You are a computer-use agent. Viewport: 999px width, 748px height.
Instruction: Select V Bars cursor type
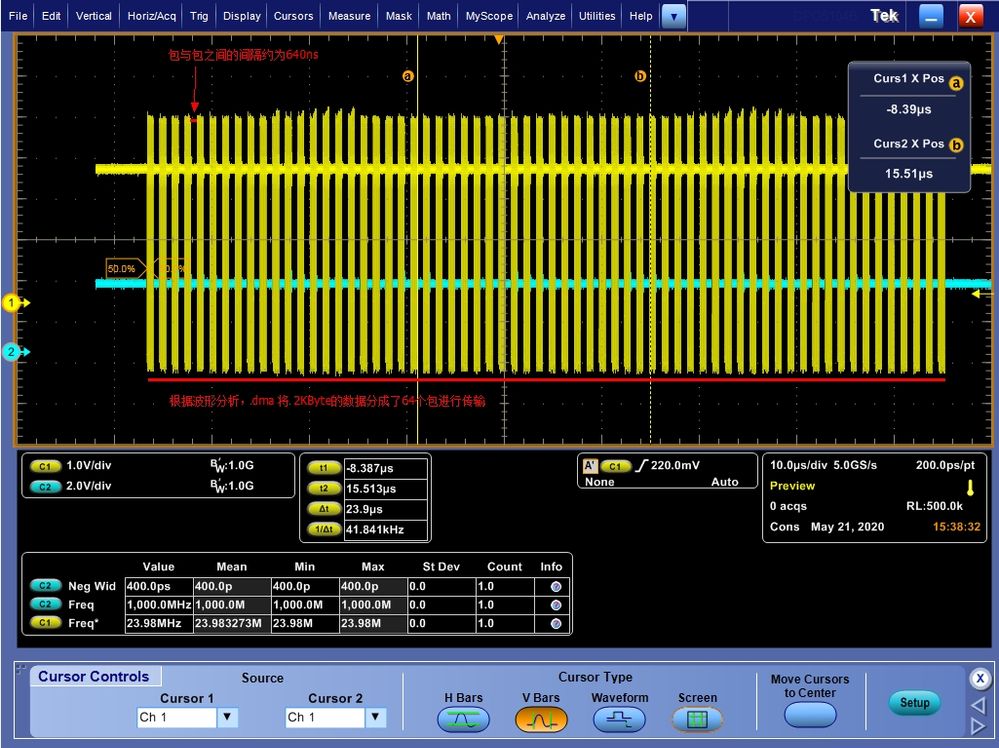pos(541,719)
